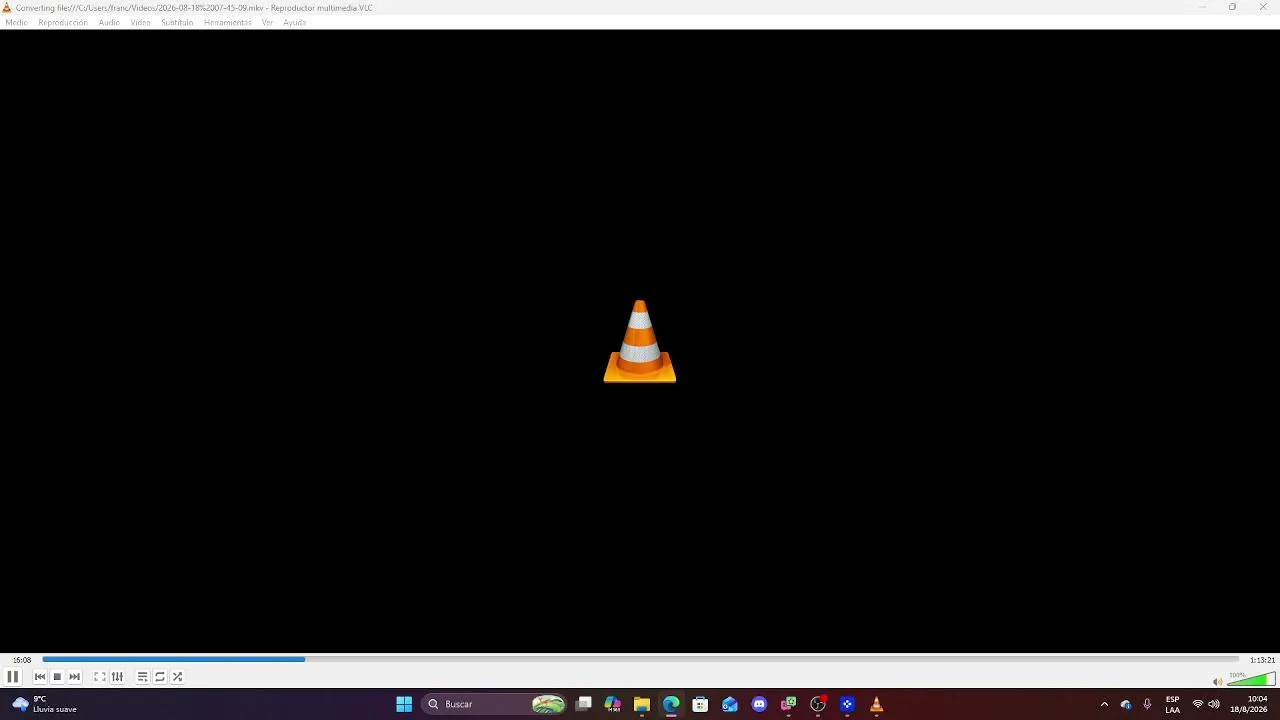Viewport: 1280px width, 720px height.
Task: Open the Ayuda menu
Action: coord(294,22)
